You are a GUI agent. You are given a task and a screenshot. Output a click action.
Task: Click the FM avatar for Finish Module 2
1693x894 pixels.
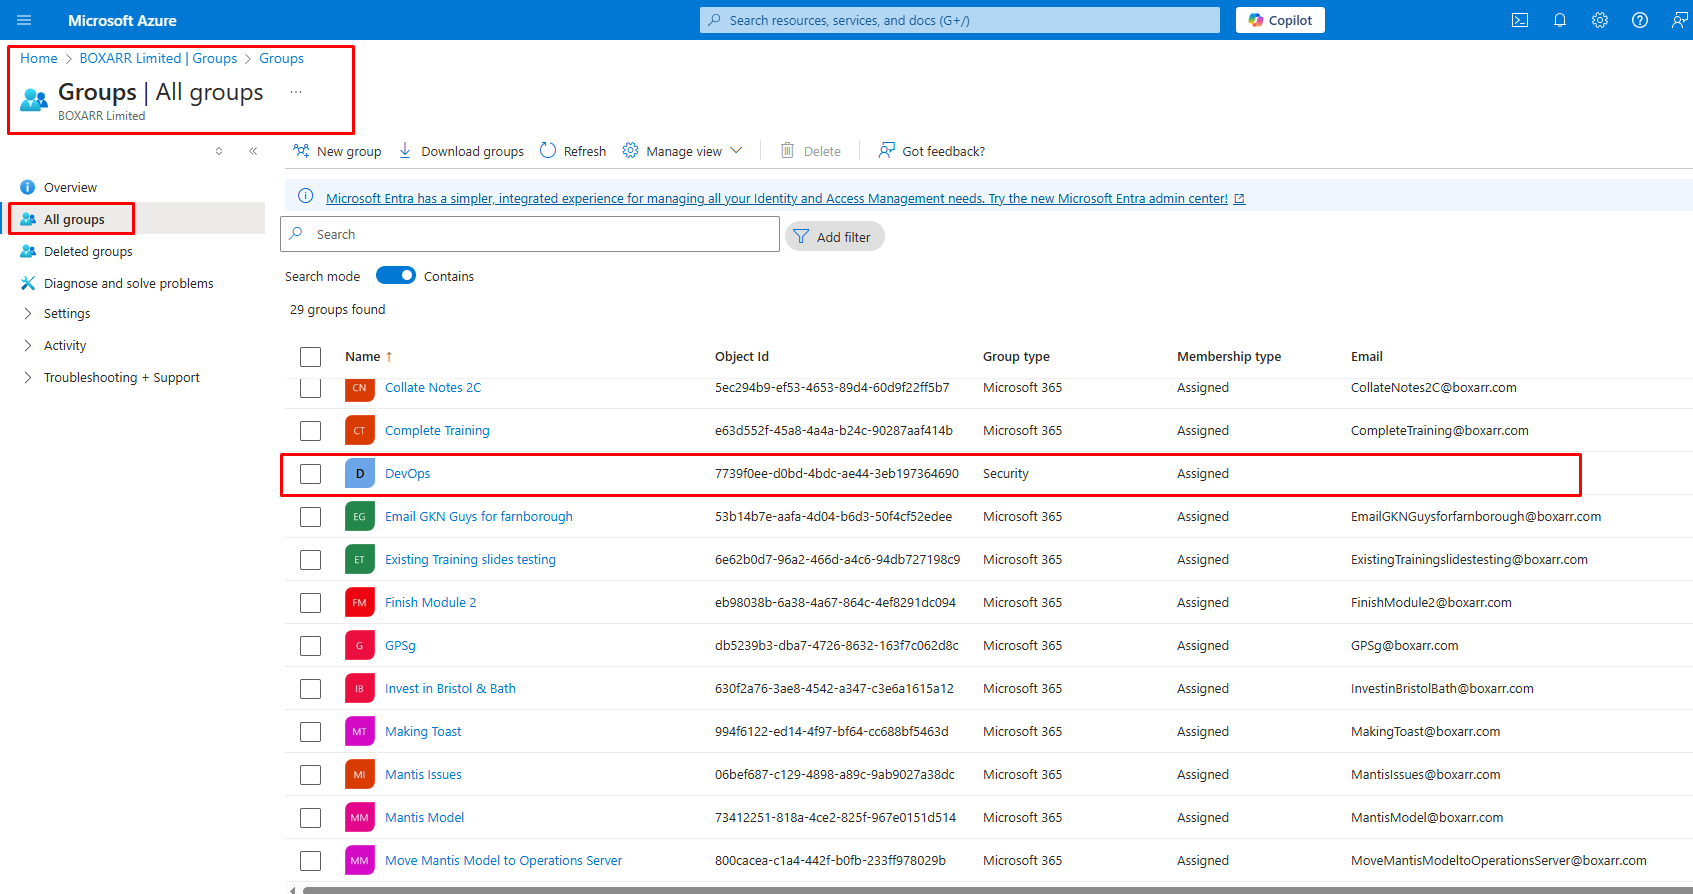[360, 603]
